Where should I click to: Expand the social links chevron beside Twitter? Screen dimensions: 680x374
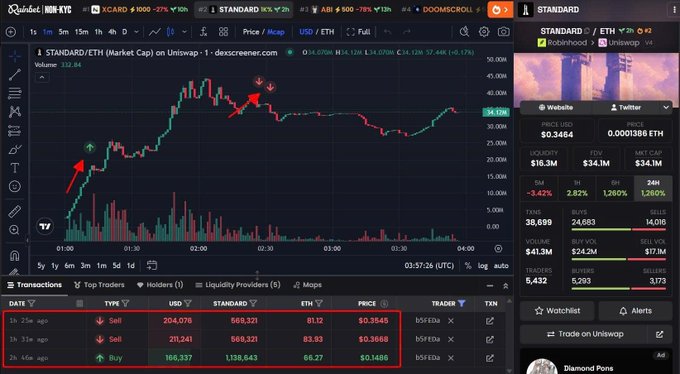[x=666, y=107]
